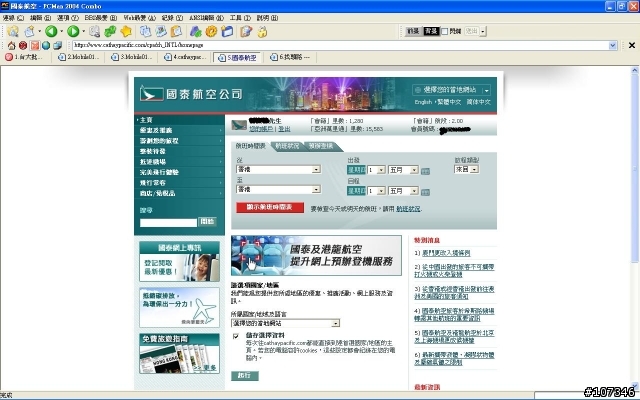
Task: Select the third tab of flight search panel
Action: [x=321, y=146]
